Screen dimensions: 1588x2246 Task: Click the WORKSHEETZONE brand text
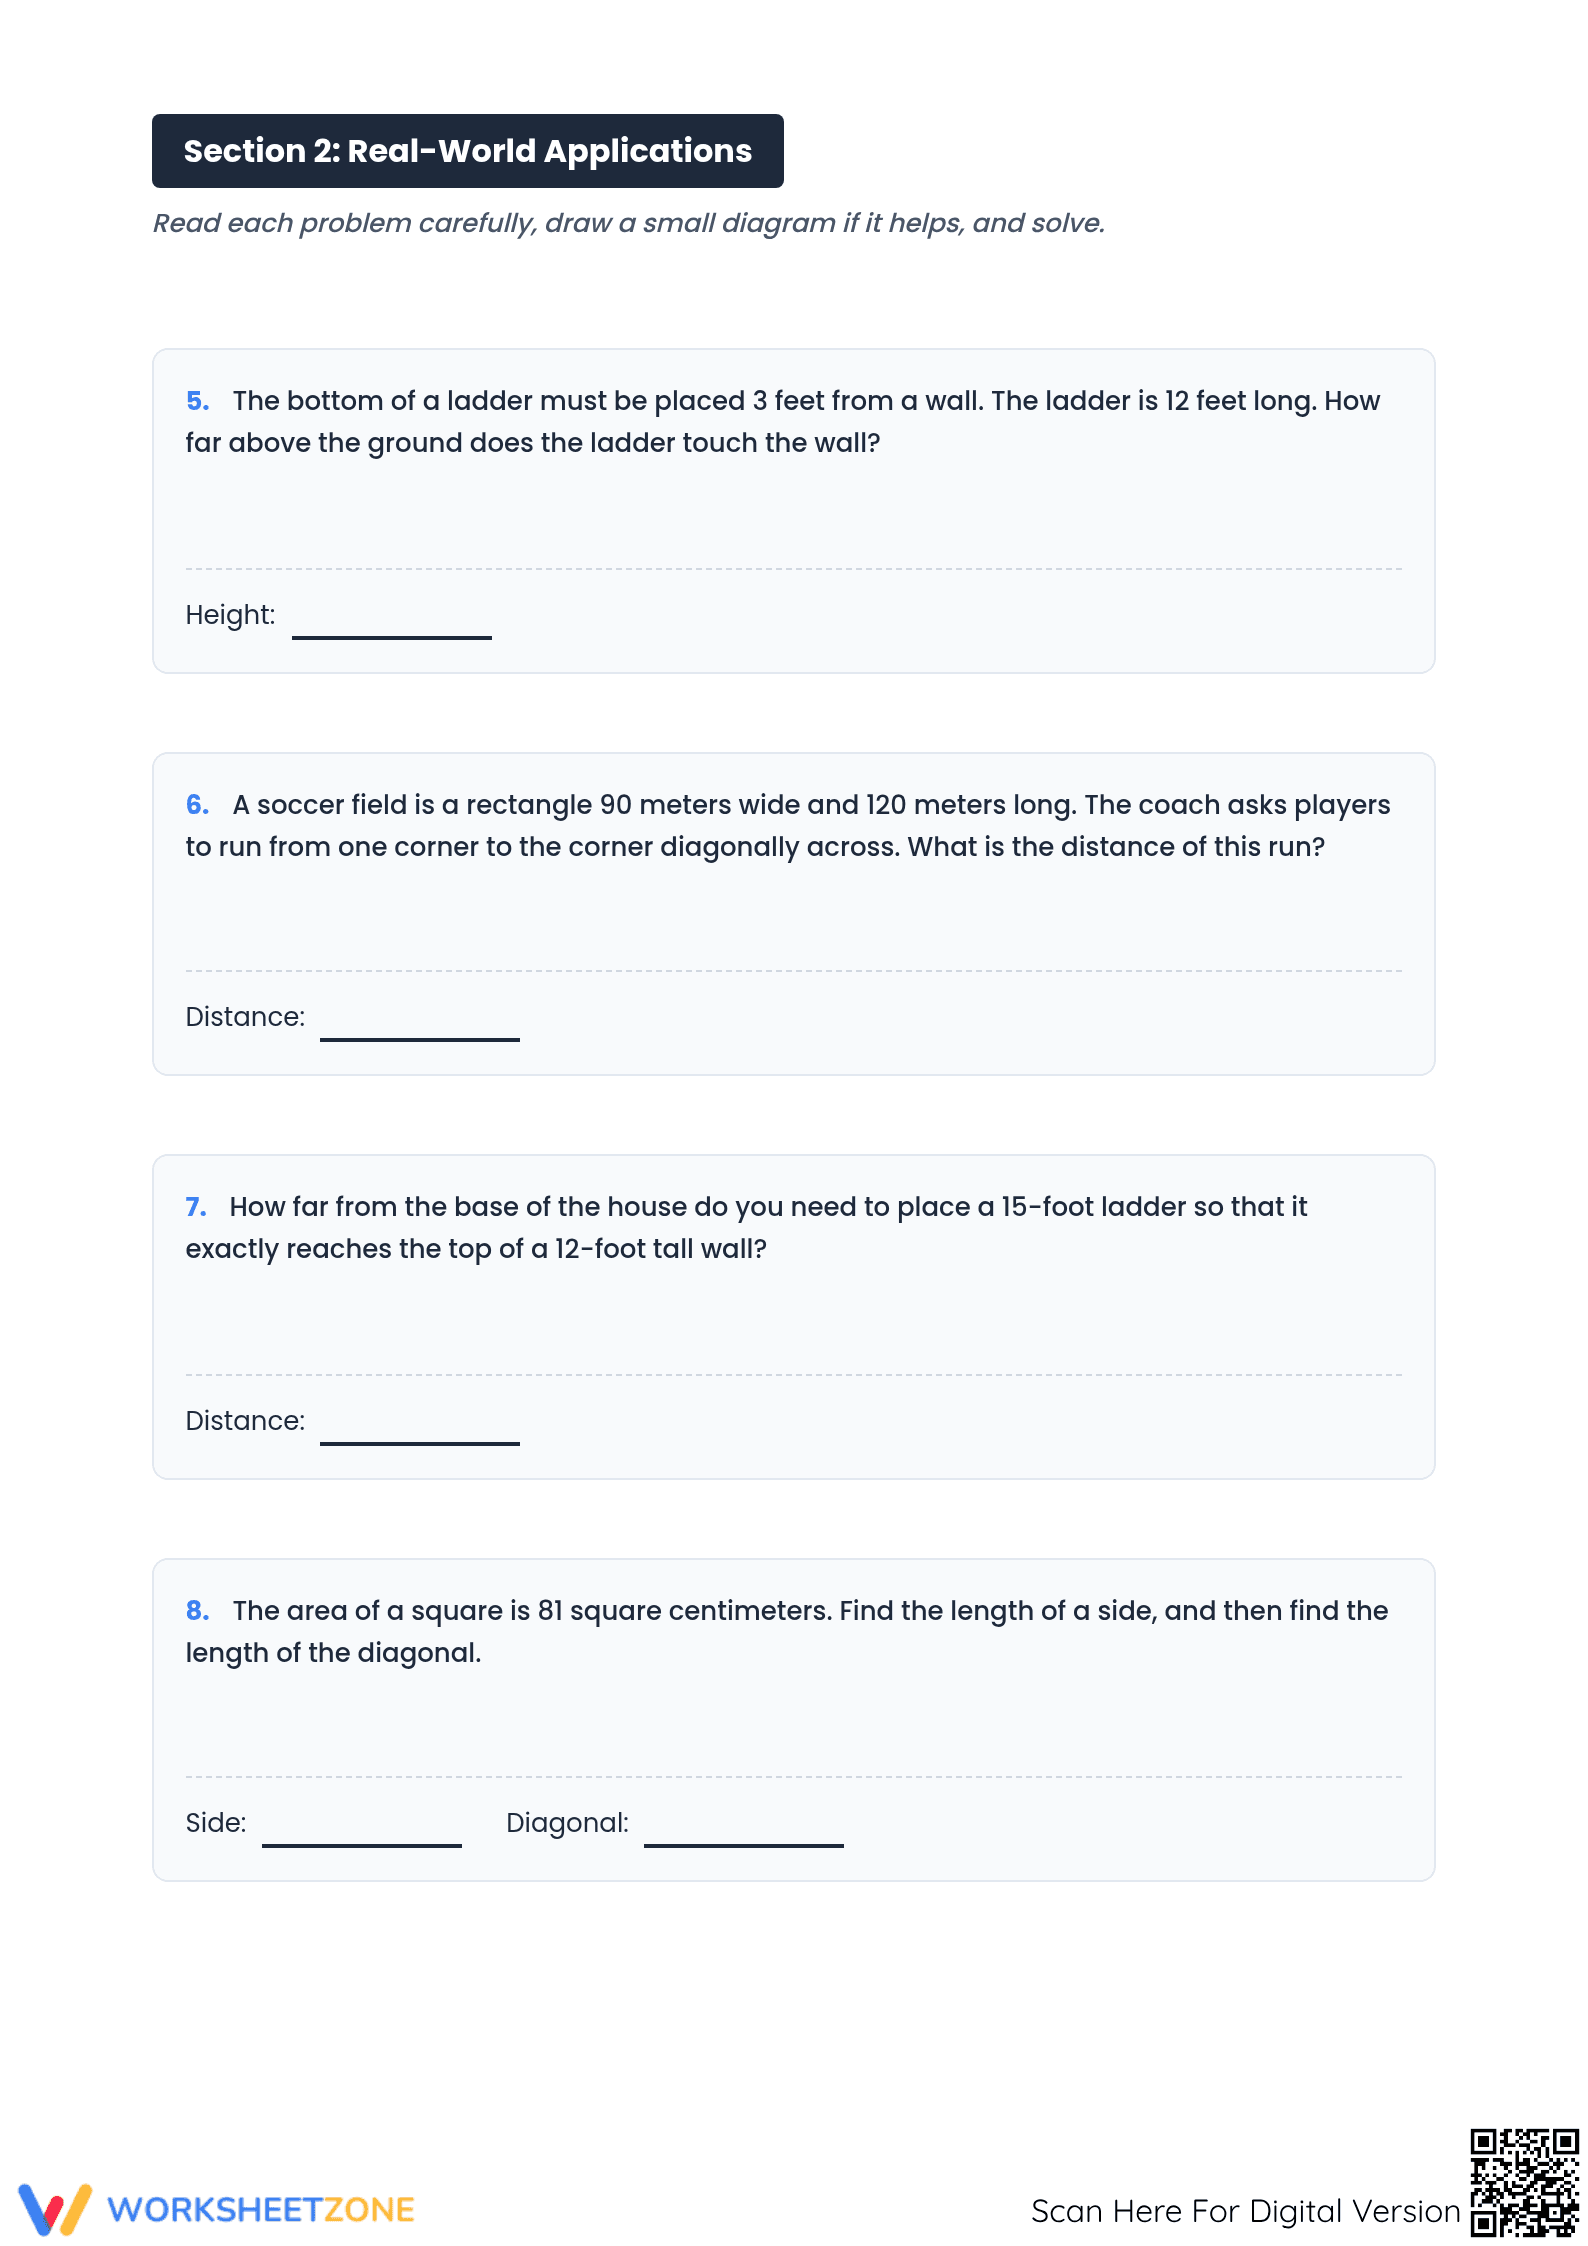click(261, 2209)
